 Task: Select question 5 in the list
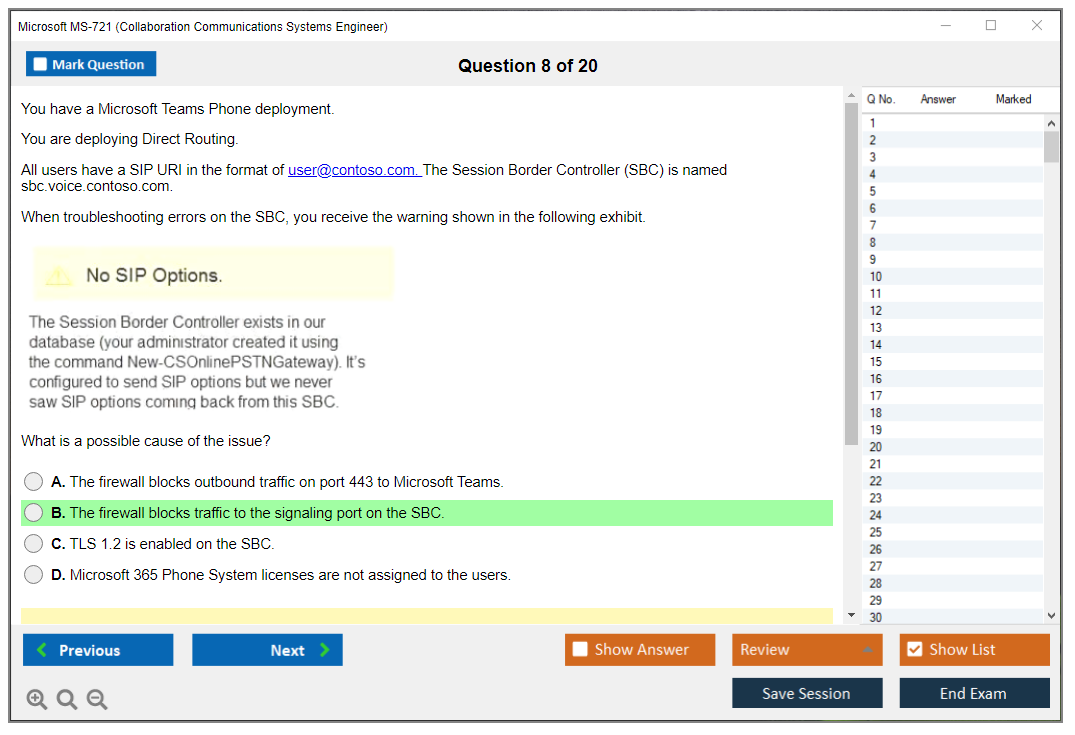[953, 191]
